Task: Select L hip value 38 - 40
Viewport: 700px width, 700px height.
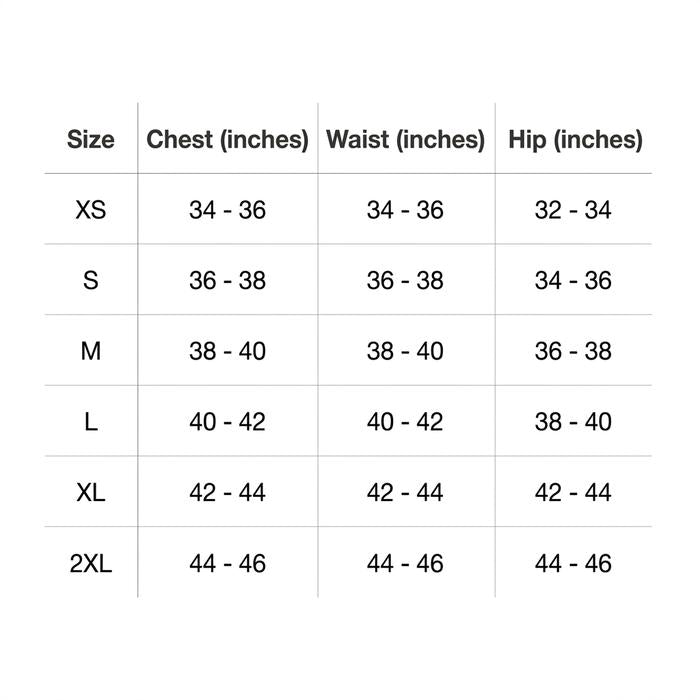Action: (x=573, y=421)
